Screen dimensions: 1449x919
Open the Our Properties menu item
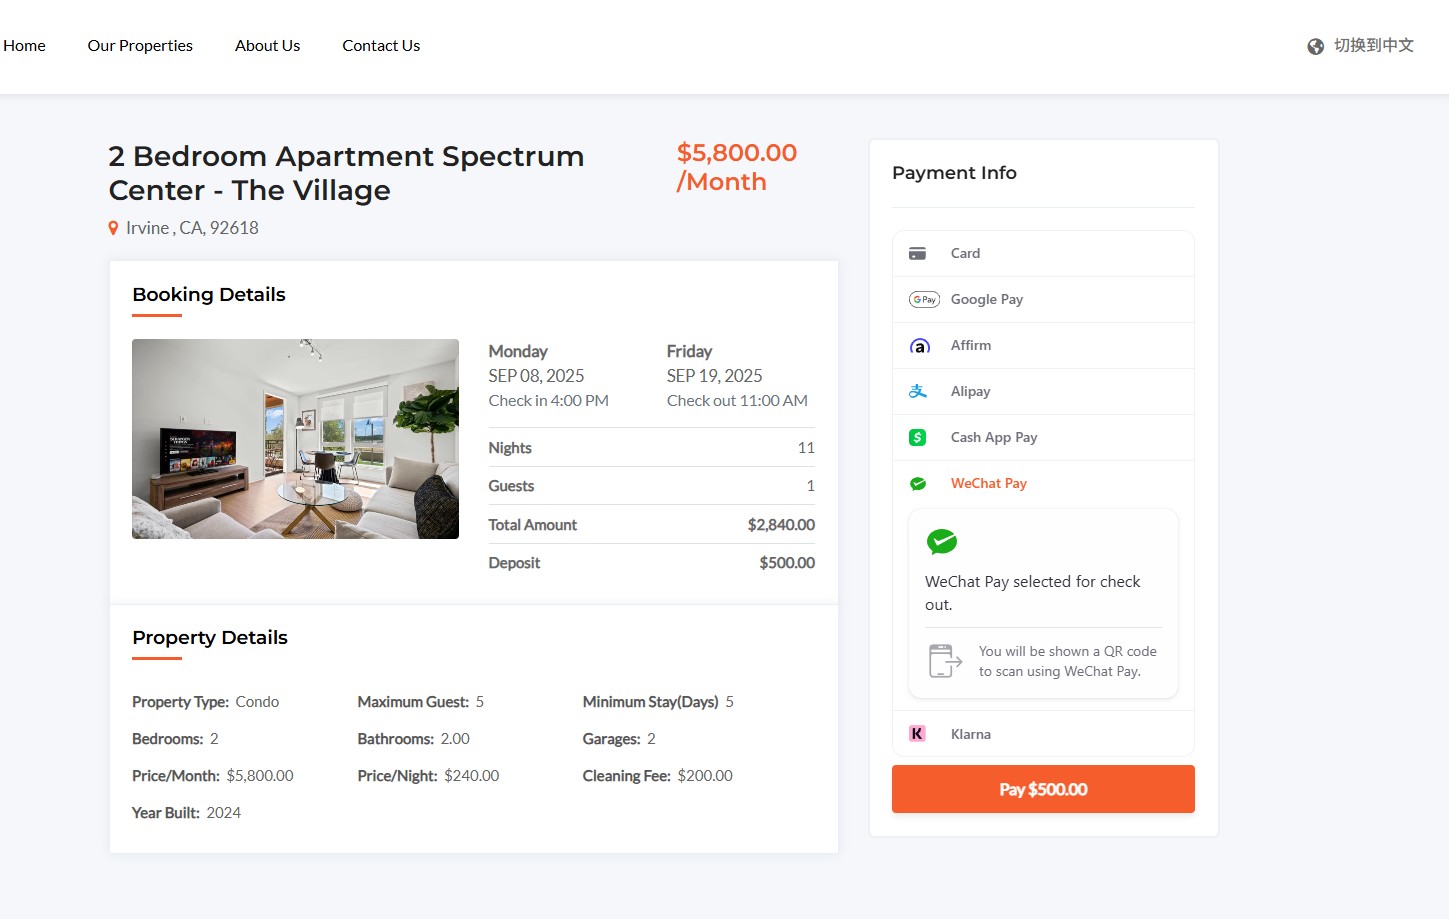tap(140, 46)
